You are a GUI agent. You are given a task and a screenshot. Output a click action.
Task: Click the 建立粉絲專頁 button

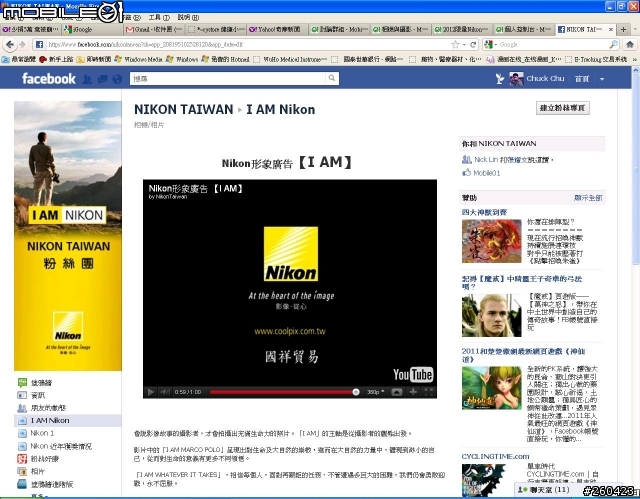tap(562, 108)
